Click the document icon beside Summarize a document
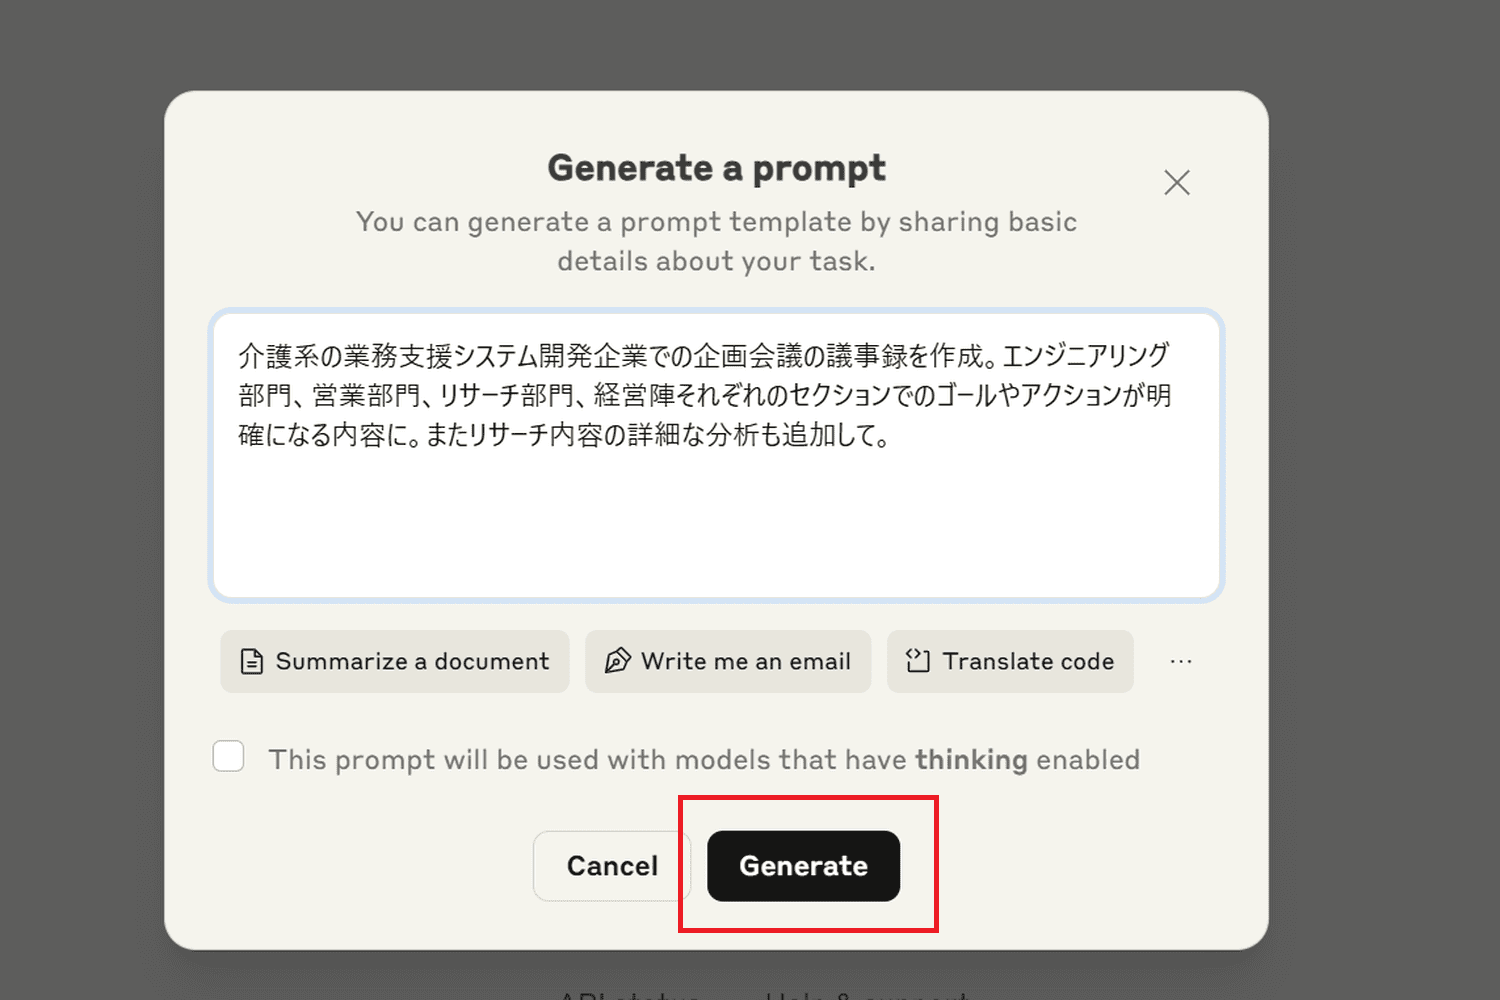 (x=252, y=662)
